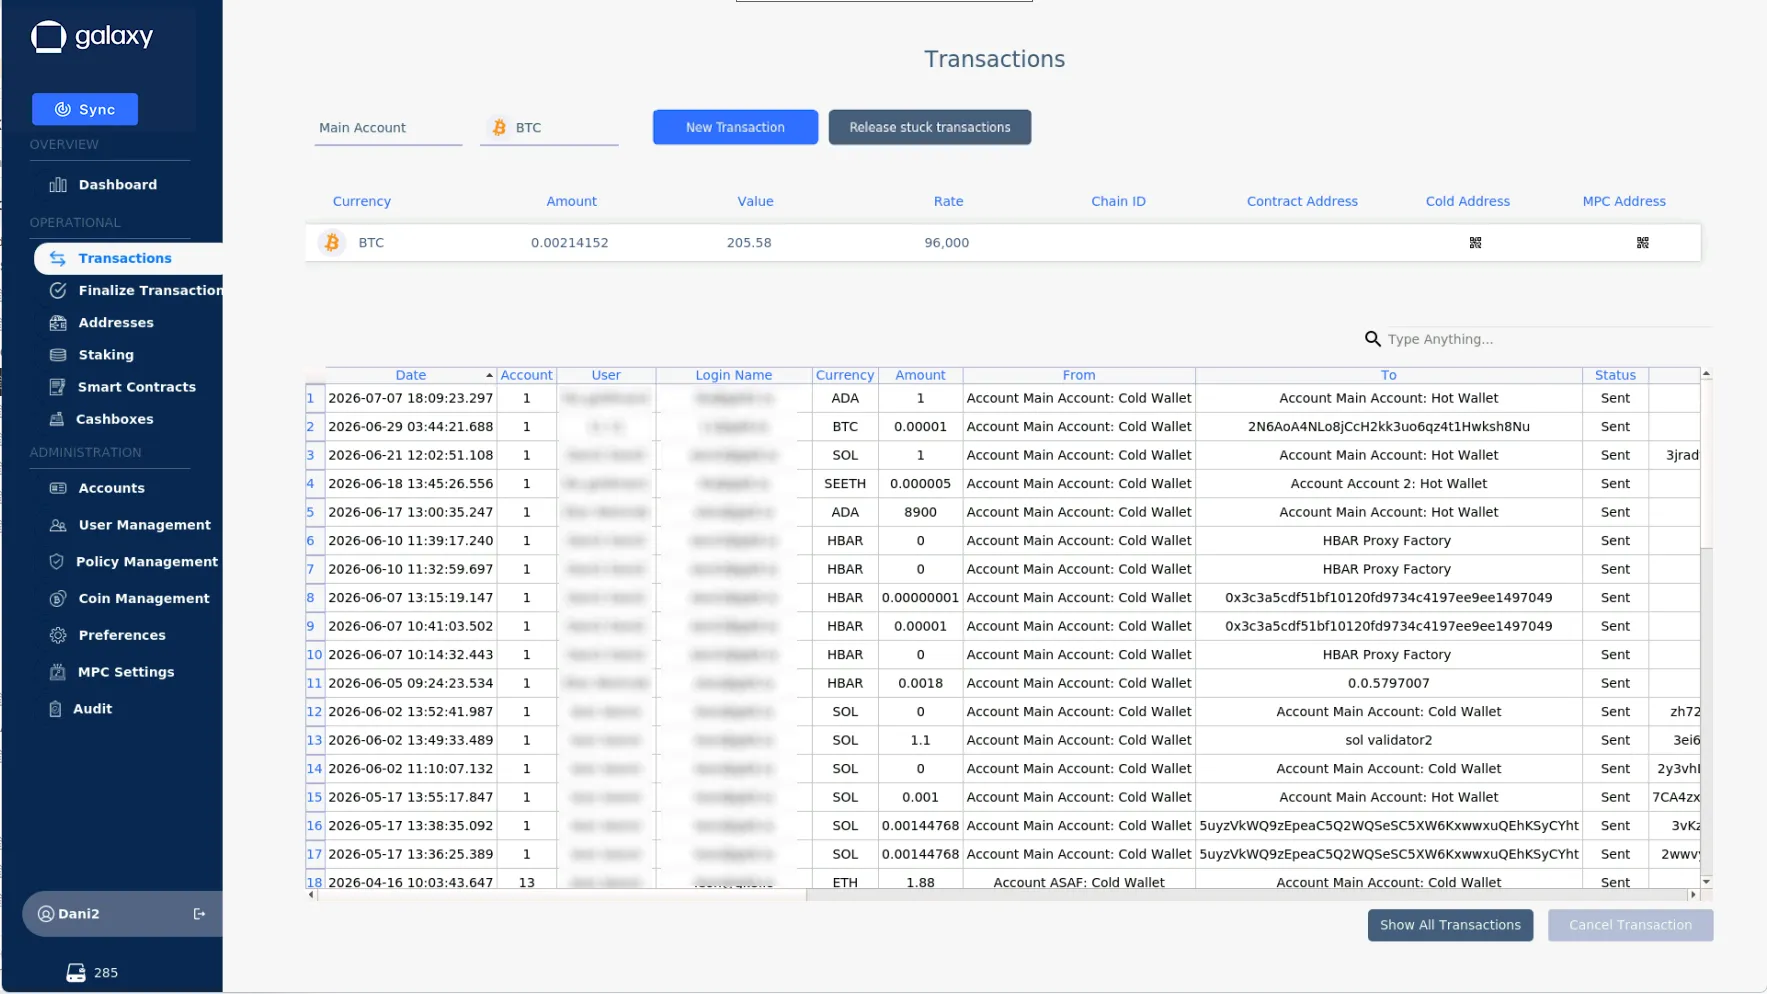Sort table by Currency column
The image size is (1767, 994).
845,375
